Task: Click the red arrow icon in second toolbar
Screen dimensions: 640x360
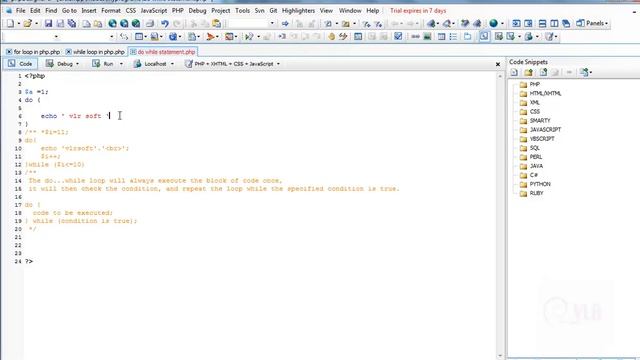Action: tap(210, 37)
